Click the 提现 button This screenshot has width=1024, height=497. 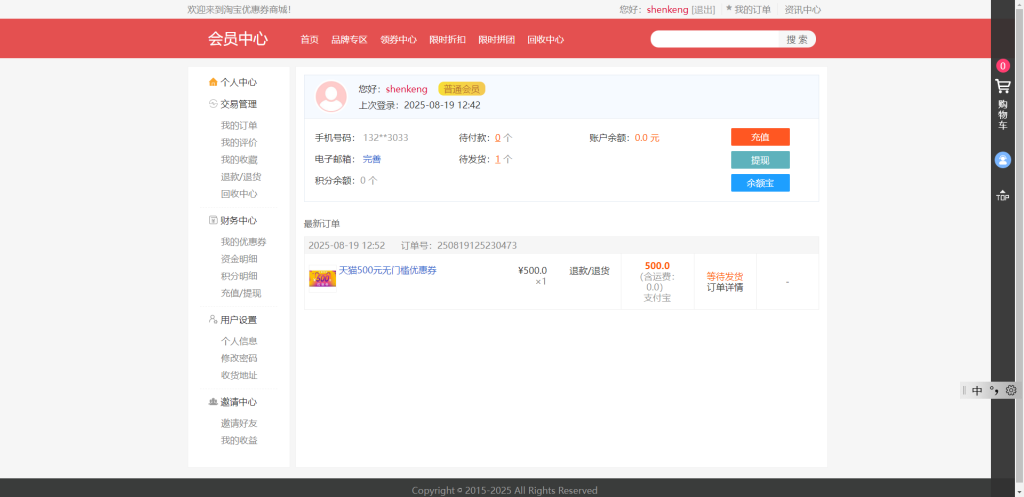(x=760, y=160)
